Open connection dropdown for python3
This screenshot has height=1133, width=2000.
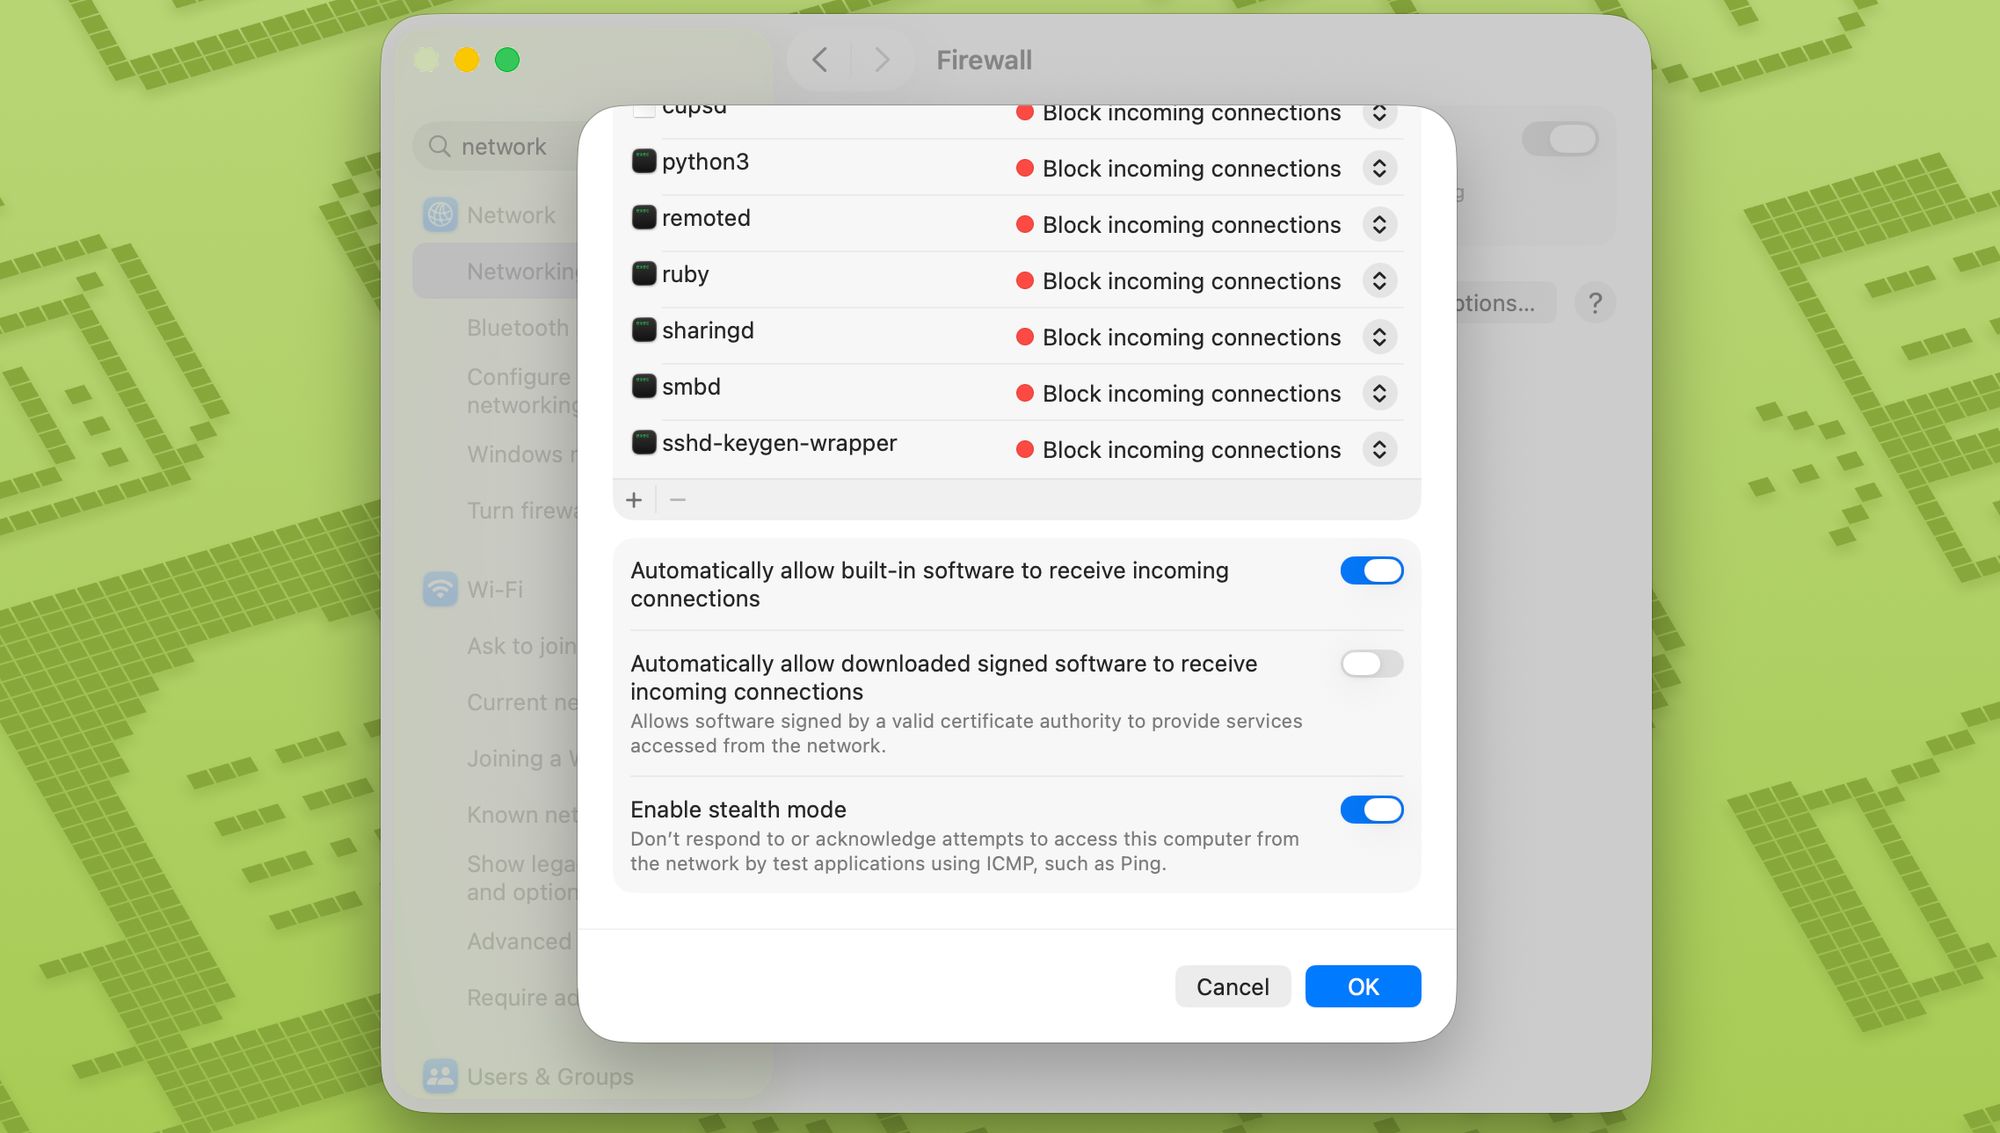tap(1379, 168)
